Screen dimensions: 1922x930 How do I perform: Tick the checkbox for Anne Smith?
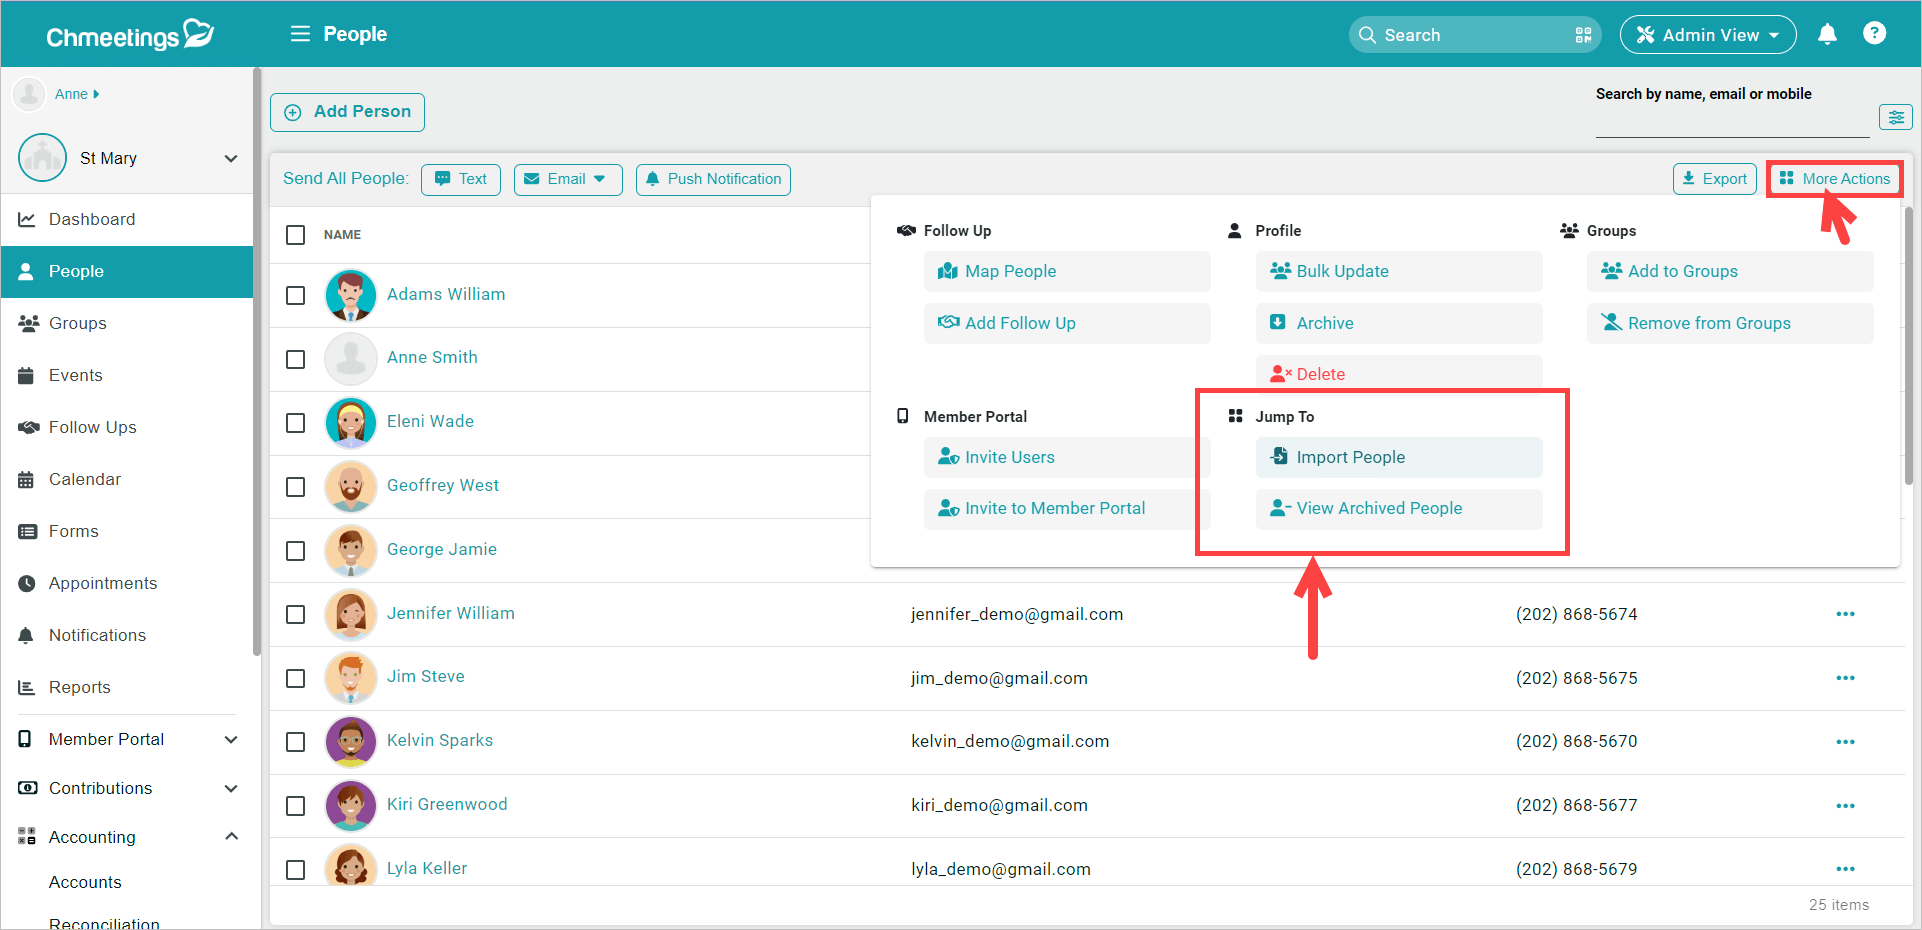click(x=295, y=359)
